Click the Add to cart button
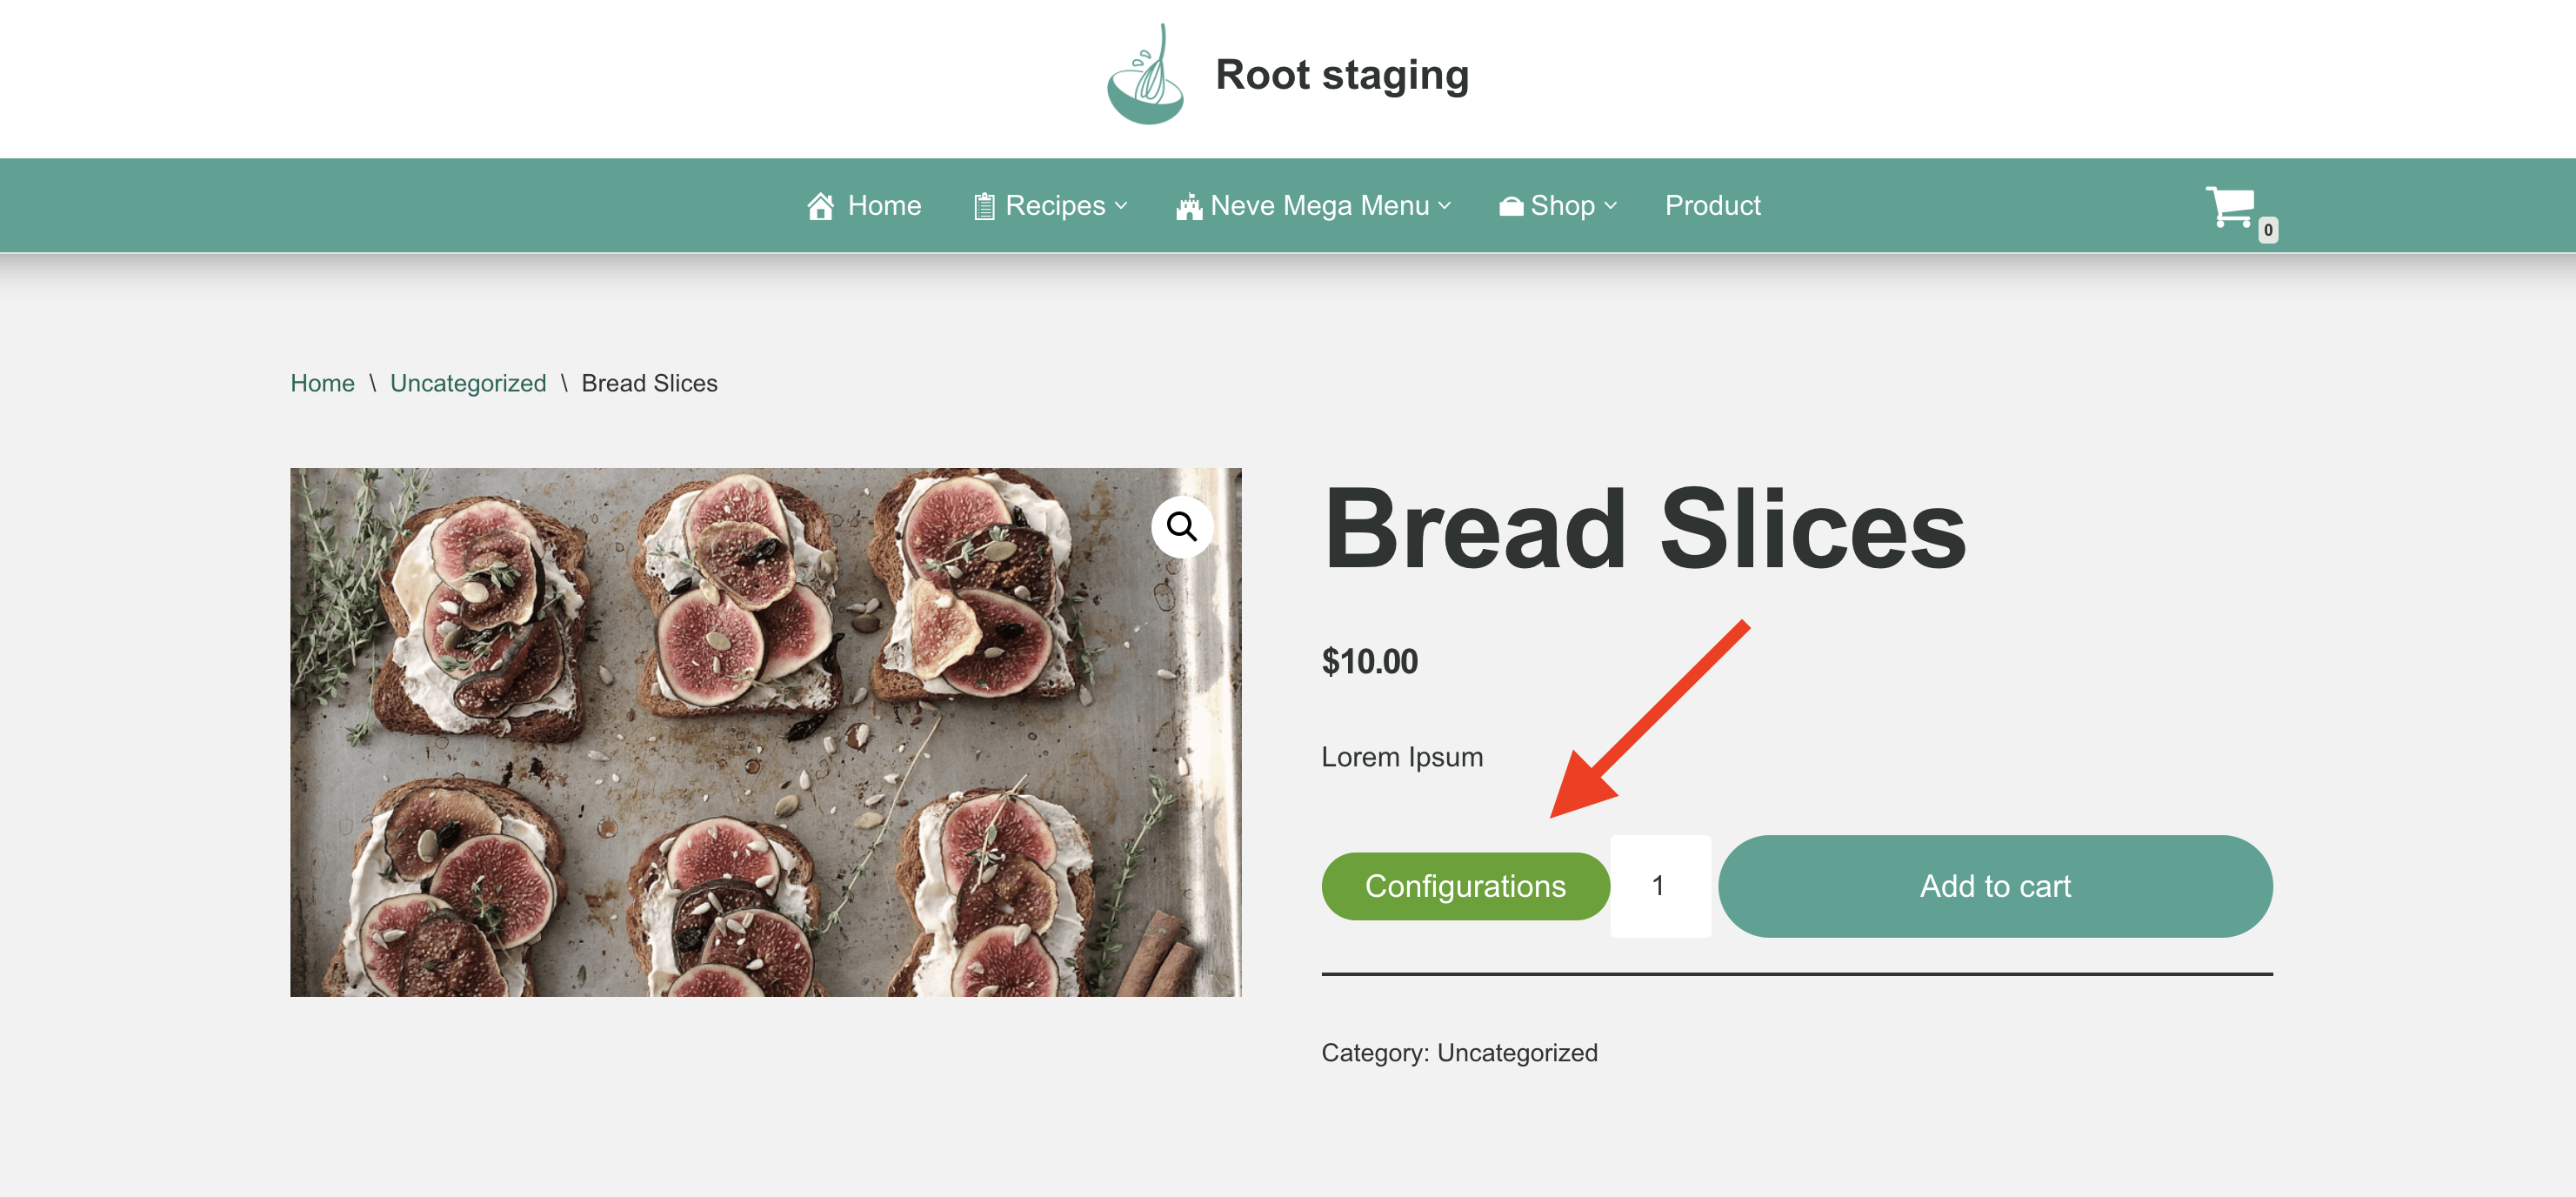Screen dimensions: 2576x1197 tap(1994, 885)
